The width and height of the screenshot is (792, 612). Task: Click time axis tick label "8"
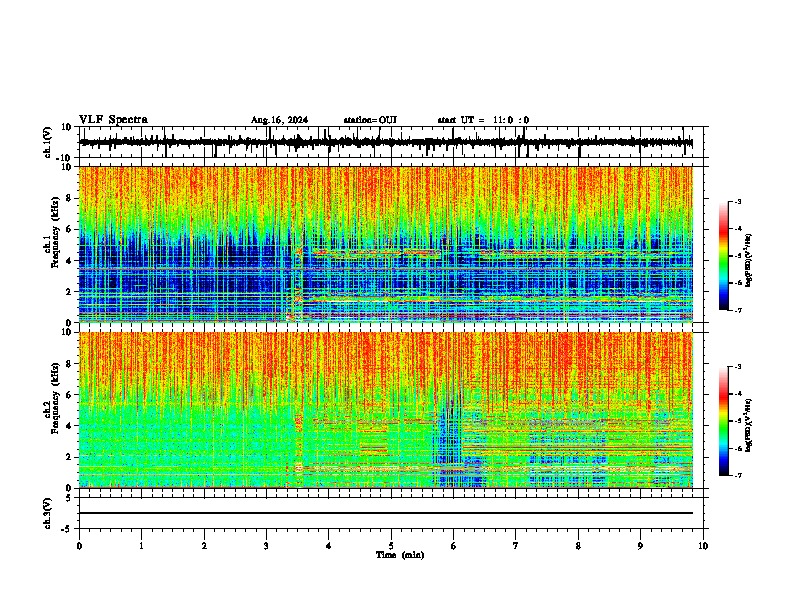tap(578, 546)
